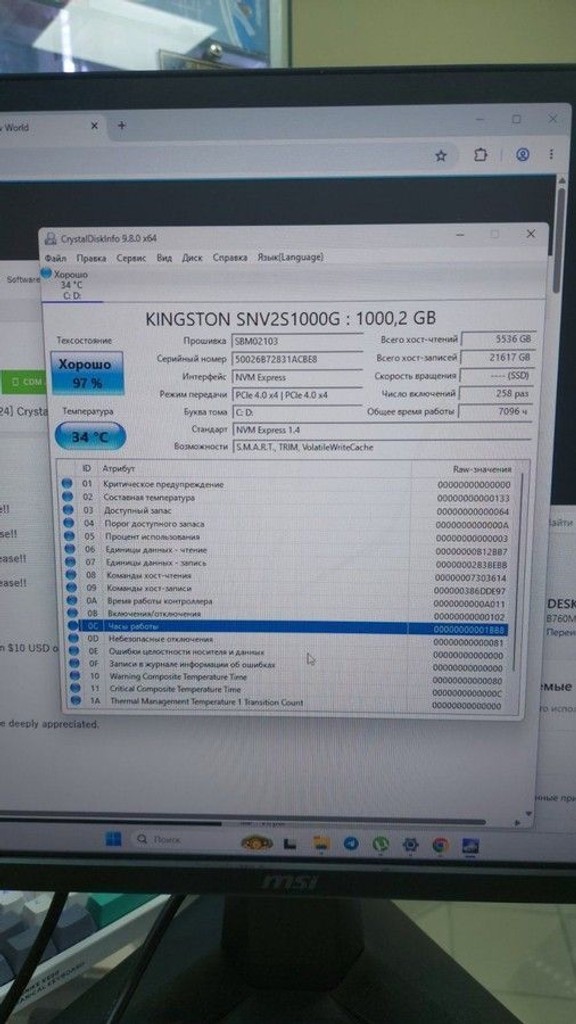Image resolution: width=576 pixels, height=1024 pixels.
Task: Click the blue status dot of row 01
Action: (x=67, y=484)
